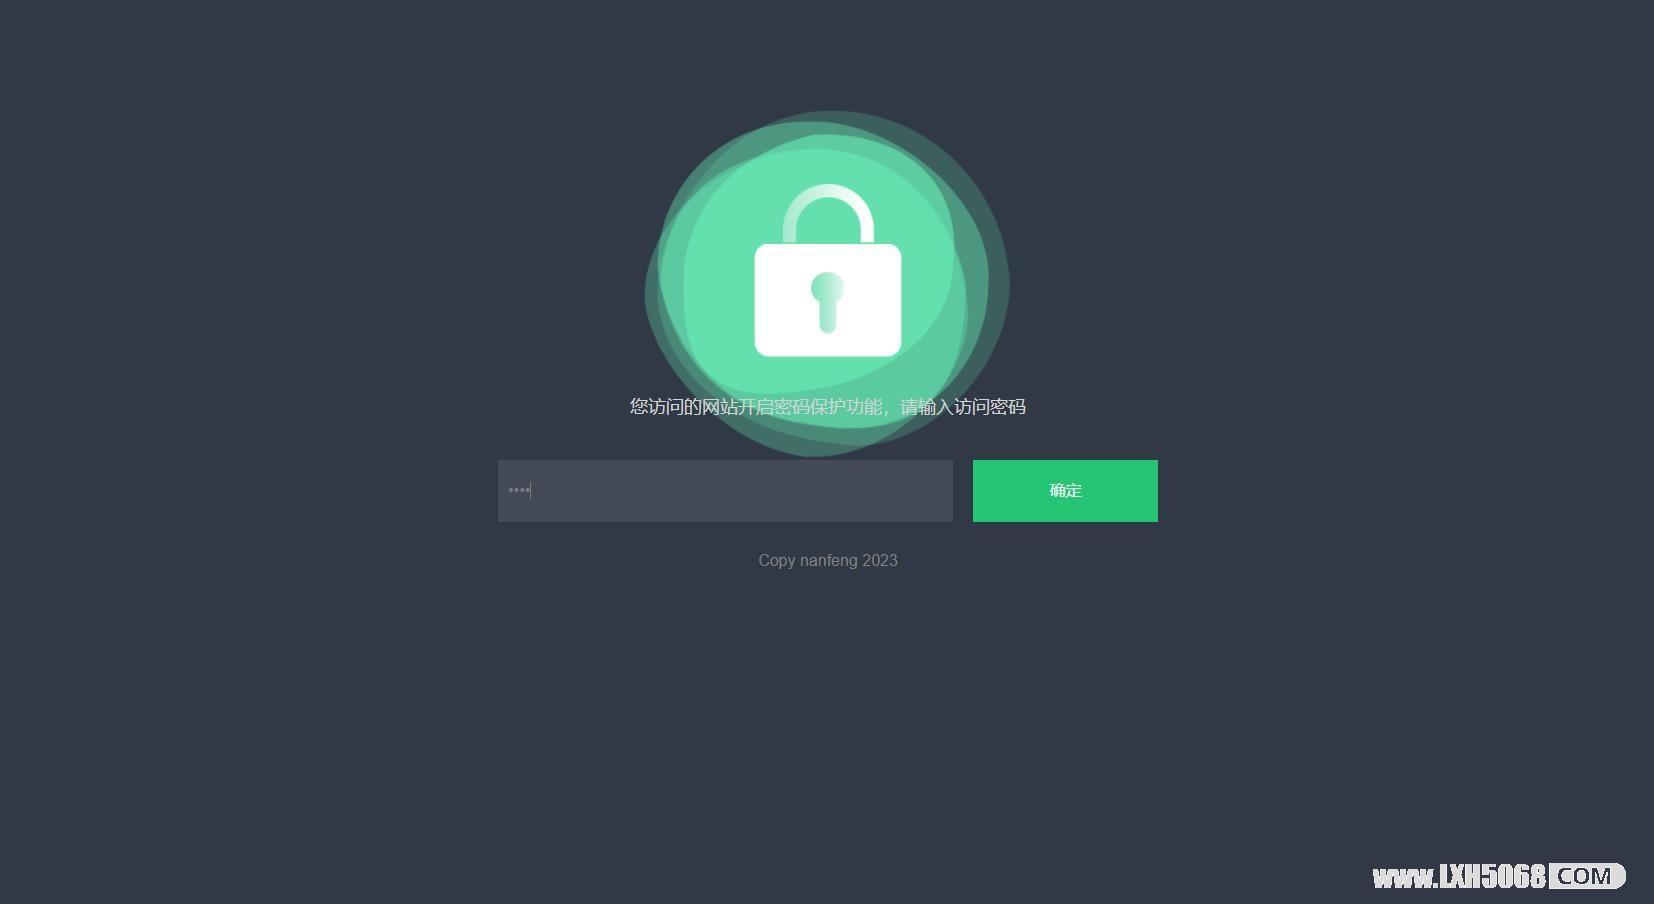1654x904 pixels.
Task: Click the padlock's curved shackle
Action: click(828, 214)
